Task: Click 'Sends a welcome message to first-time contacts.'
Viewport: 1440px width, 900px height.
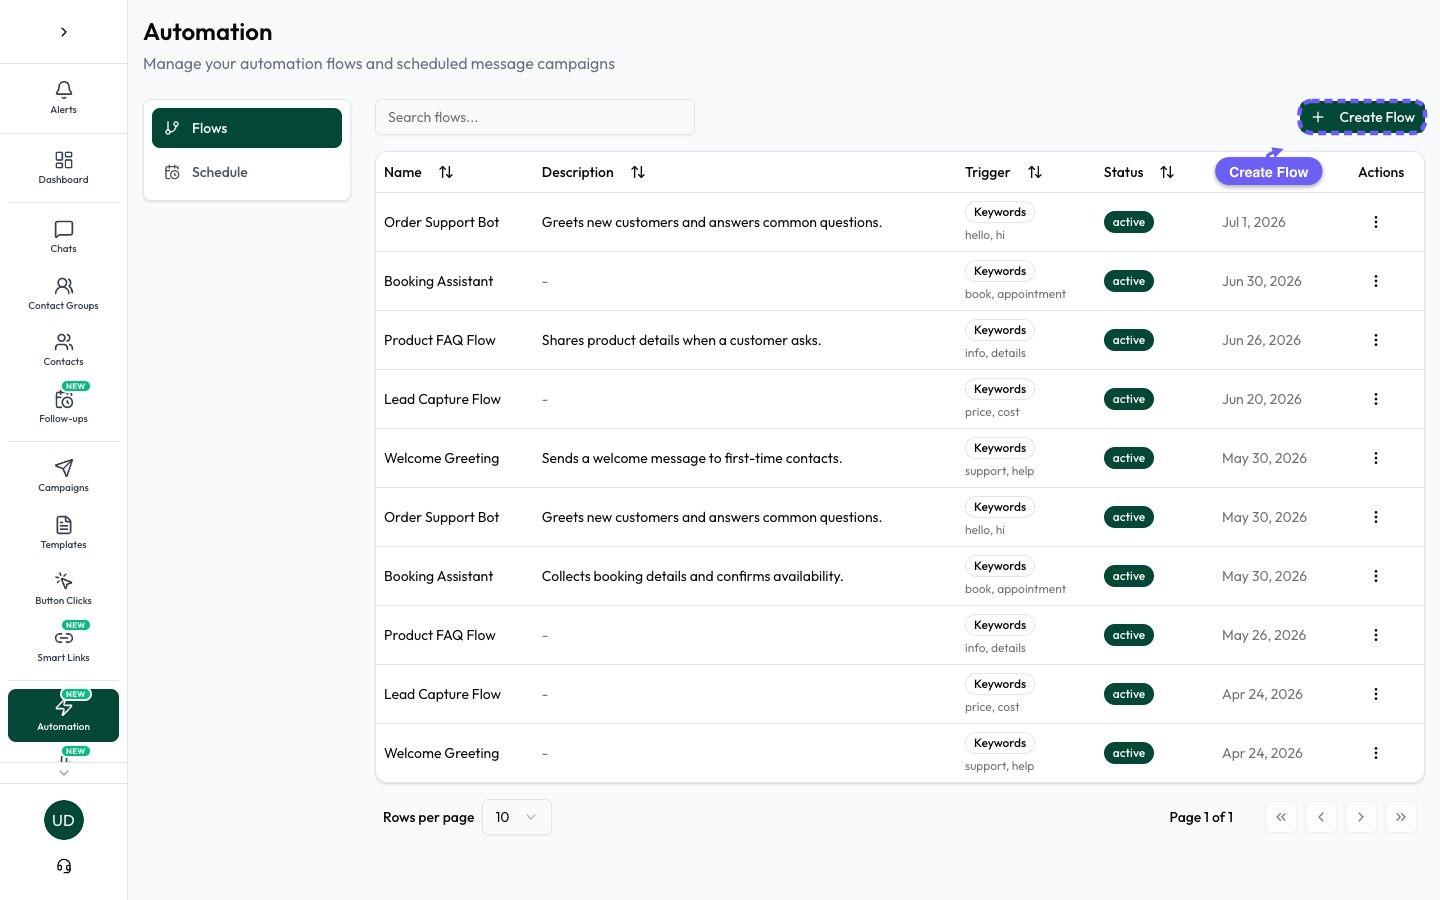Action: (692, 458)
